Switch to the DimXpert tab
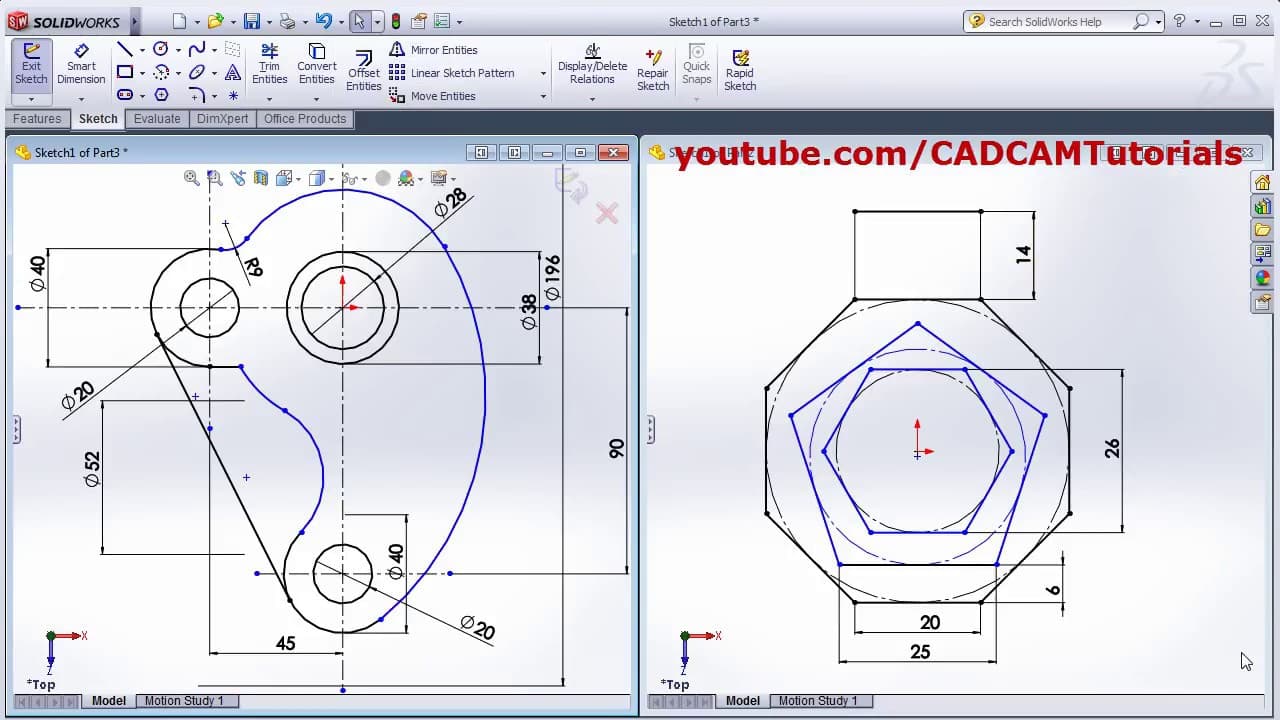 222,119
